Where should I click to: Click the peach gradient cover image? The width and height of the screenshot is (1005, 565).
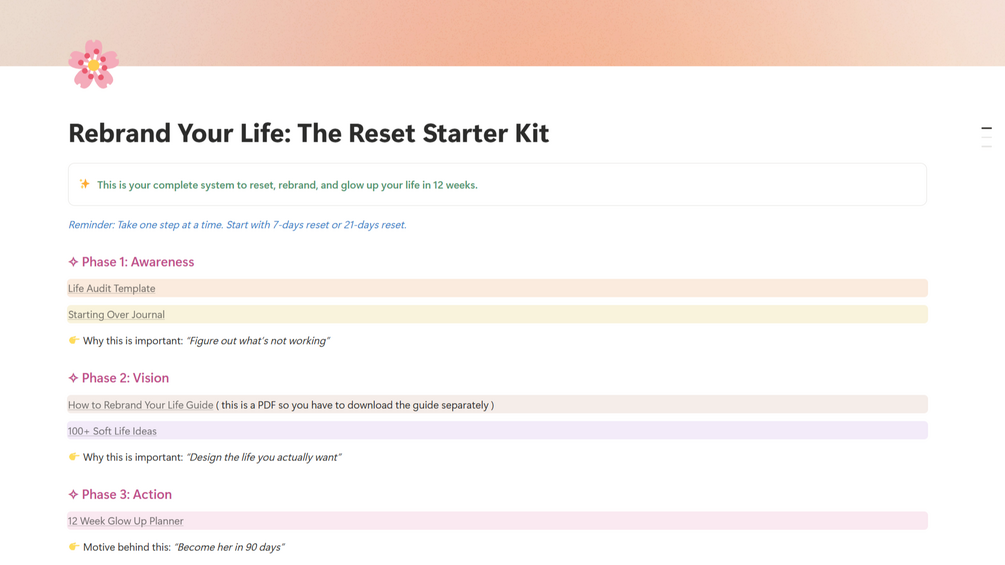[502, 33]
